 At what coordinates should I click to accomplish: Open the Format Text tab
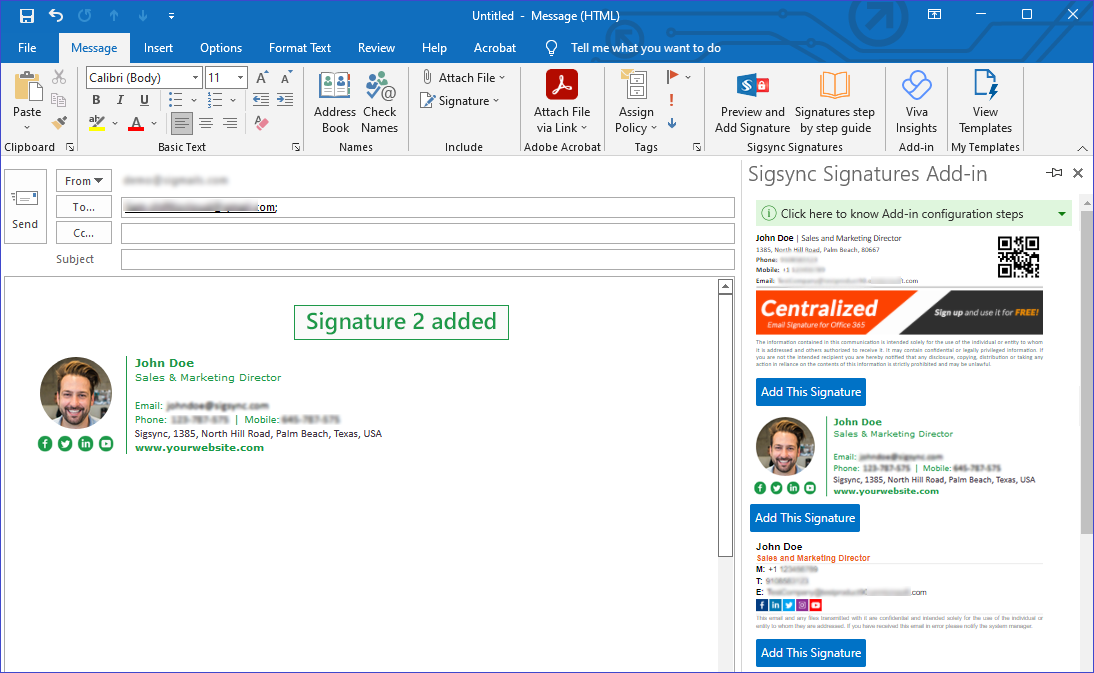tap(300, 48)
